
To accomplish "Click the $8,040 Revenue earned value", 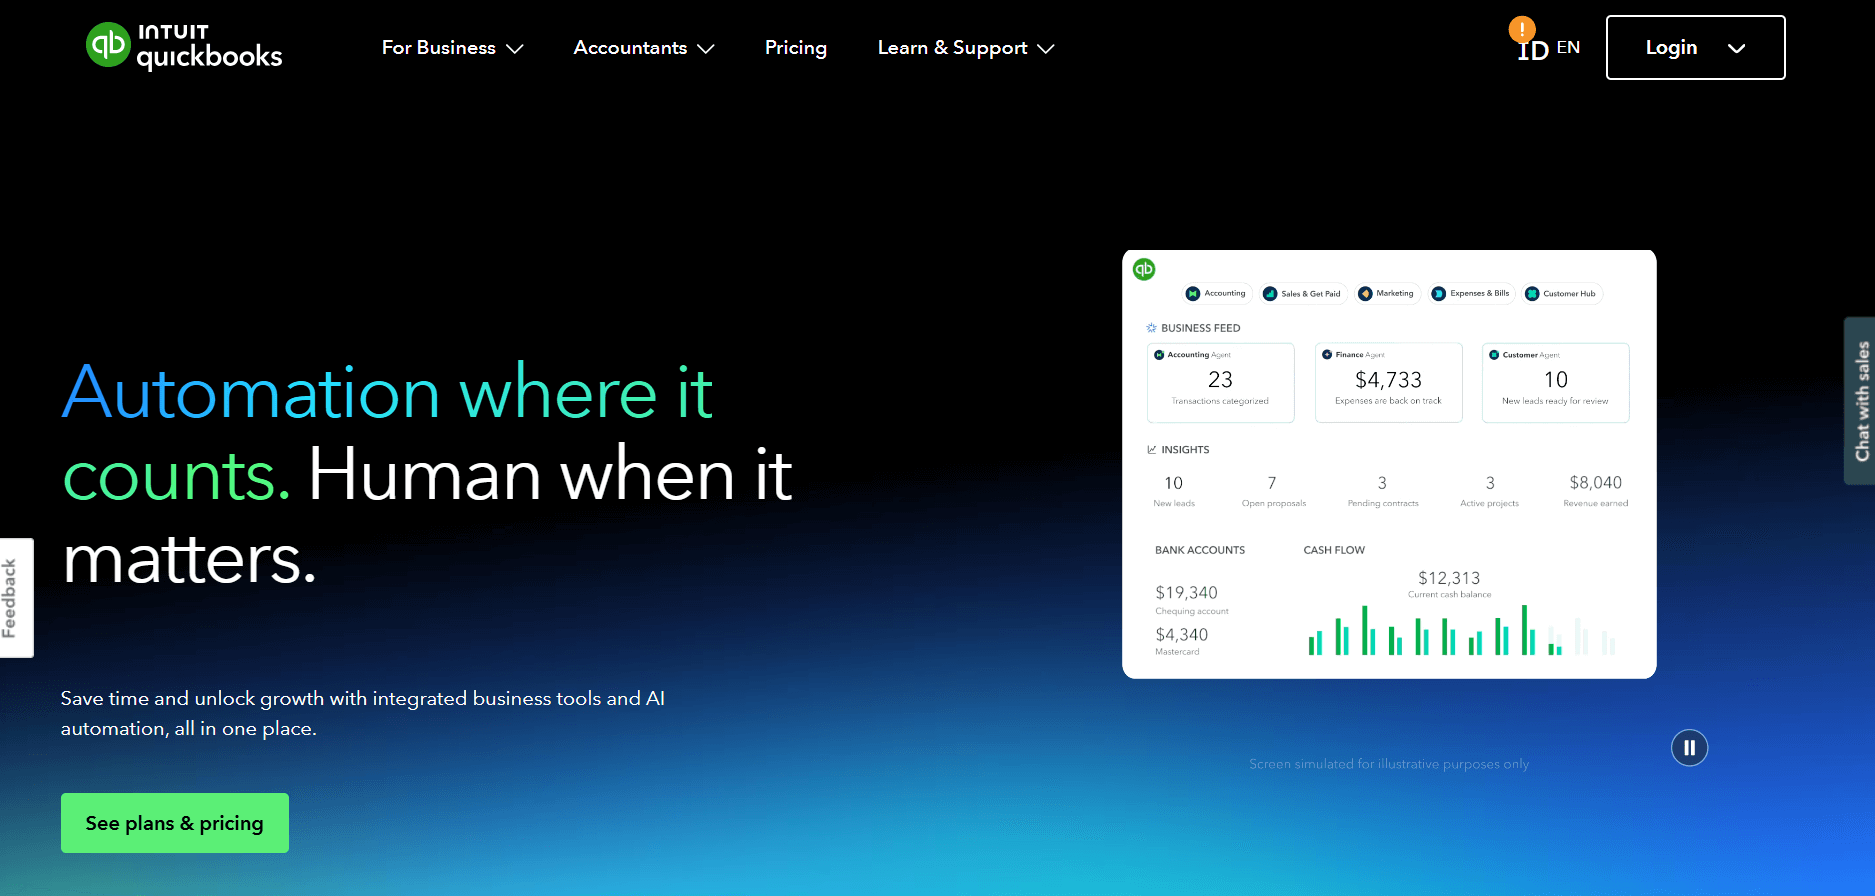I will pyautogui.click(x=1596, y=483).
